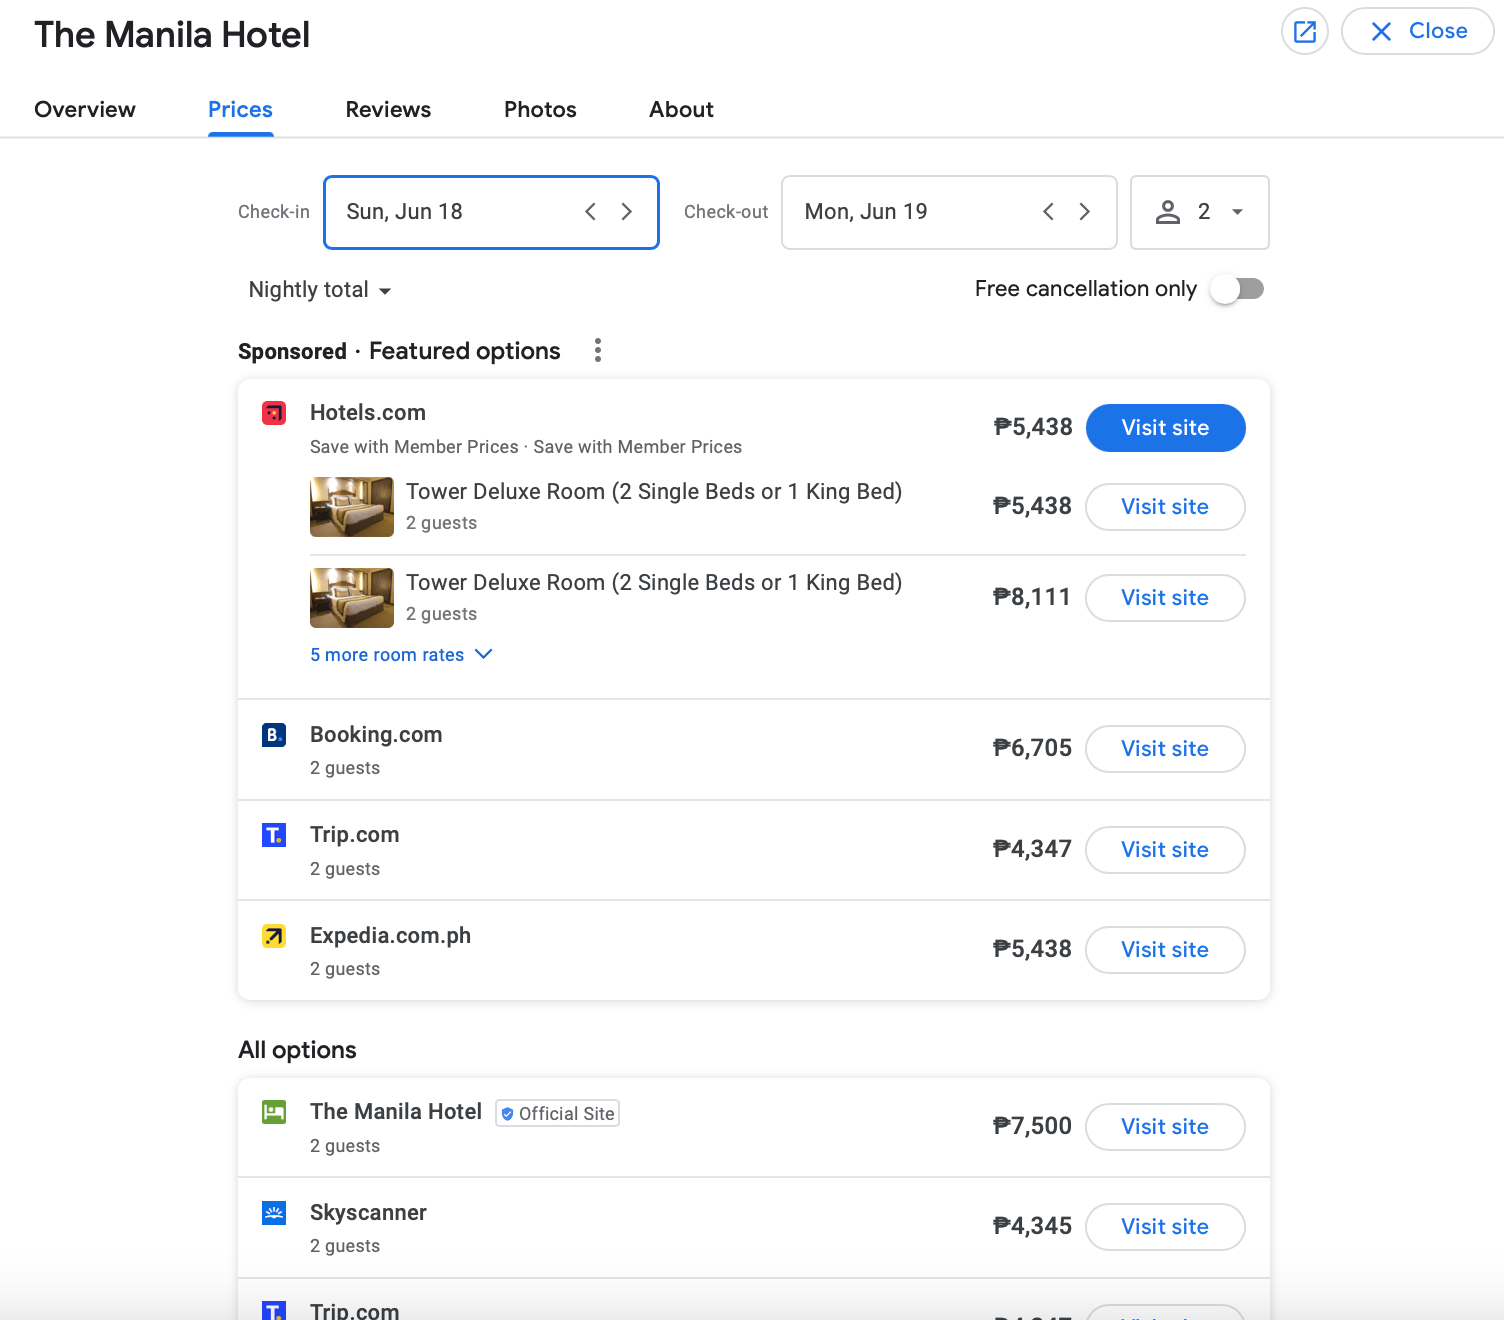Click the Save with Member Prices text
1504x1320 pixels.
[x=526, y=447]
